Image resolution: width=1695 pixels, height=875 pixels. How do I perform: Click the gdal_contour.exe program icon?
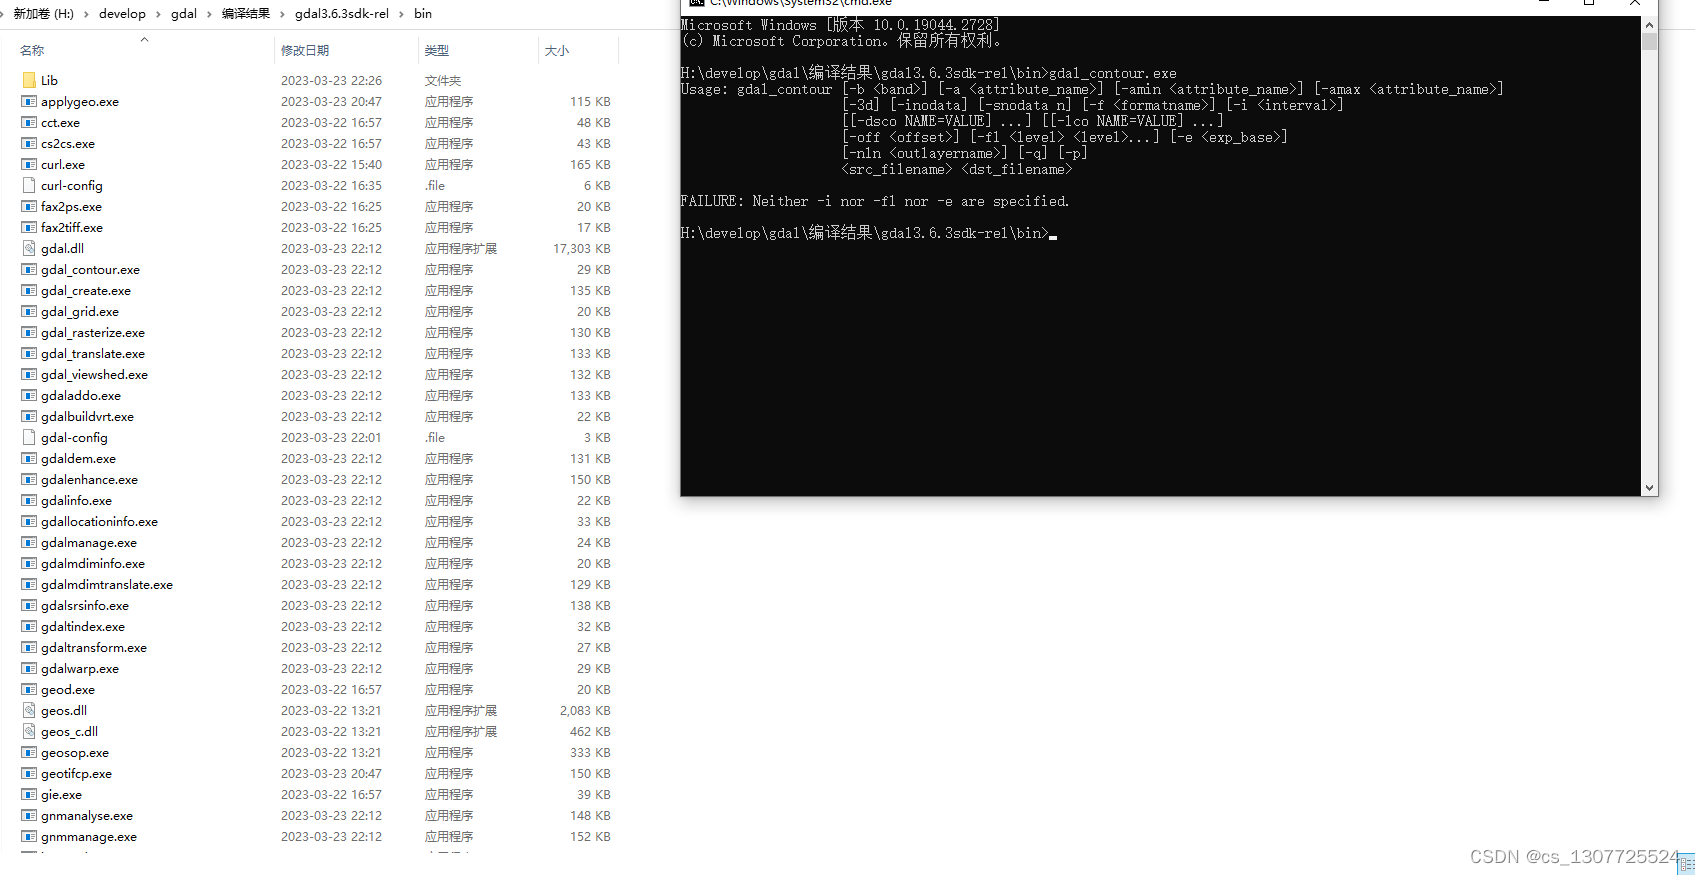(29, 269)
